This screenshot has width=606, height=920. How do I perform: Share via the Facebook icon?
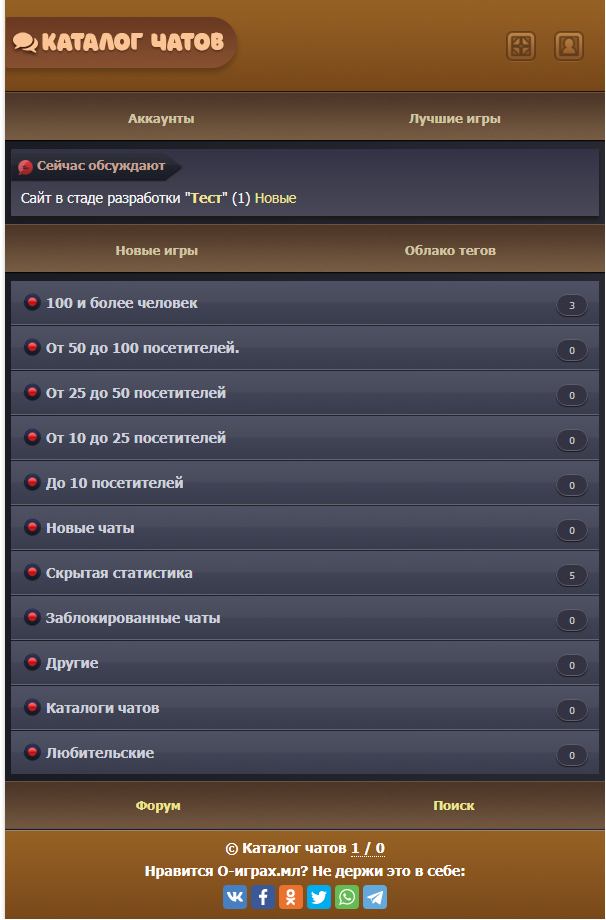(x=263, y=897)
